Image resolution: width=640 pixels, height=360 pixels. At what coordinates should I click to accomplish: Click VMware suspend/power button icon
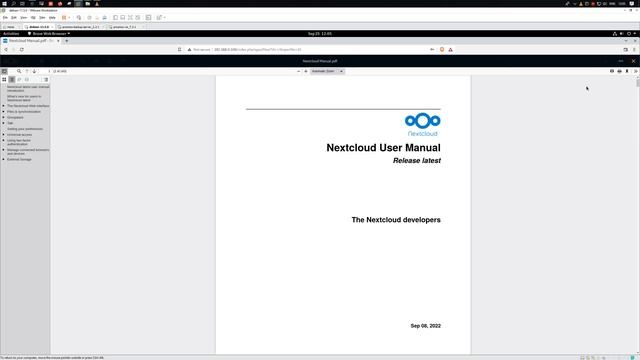pos(64,18)
